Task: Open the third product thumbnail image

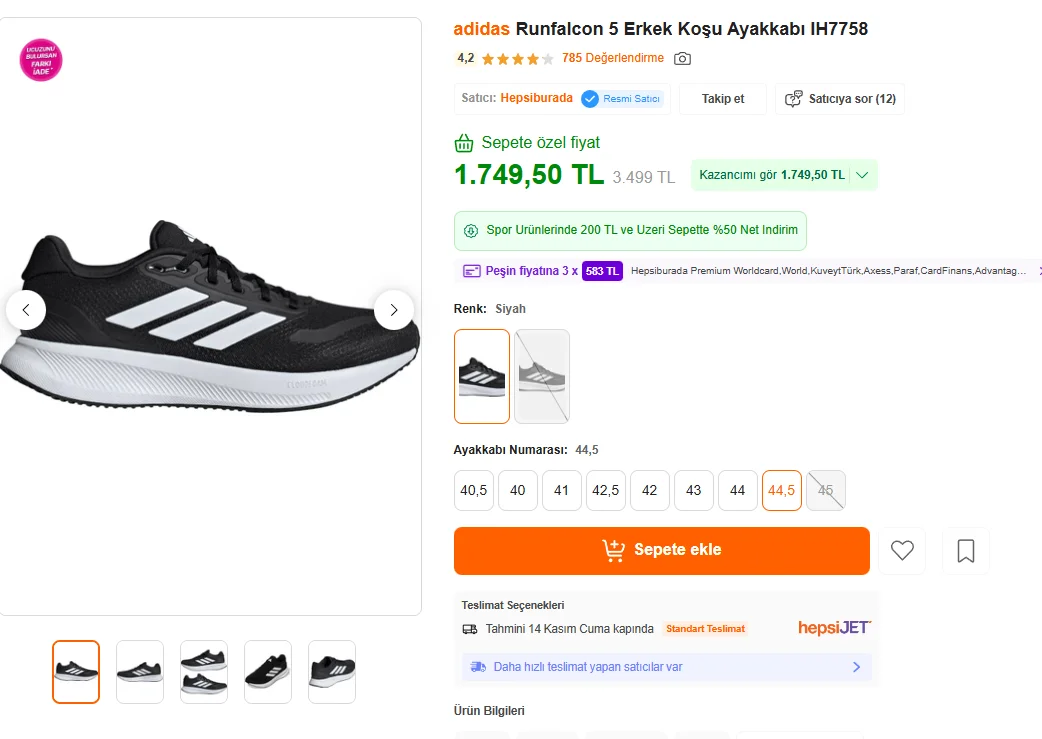Action: pos(204,672)
